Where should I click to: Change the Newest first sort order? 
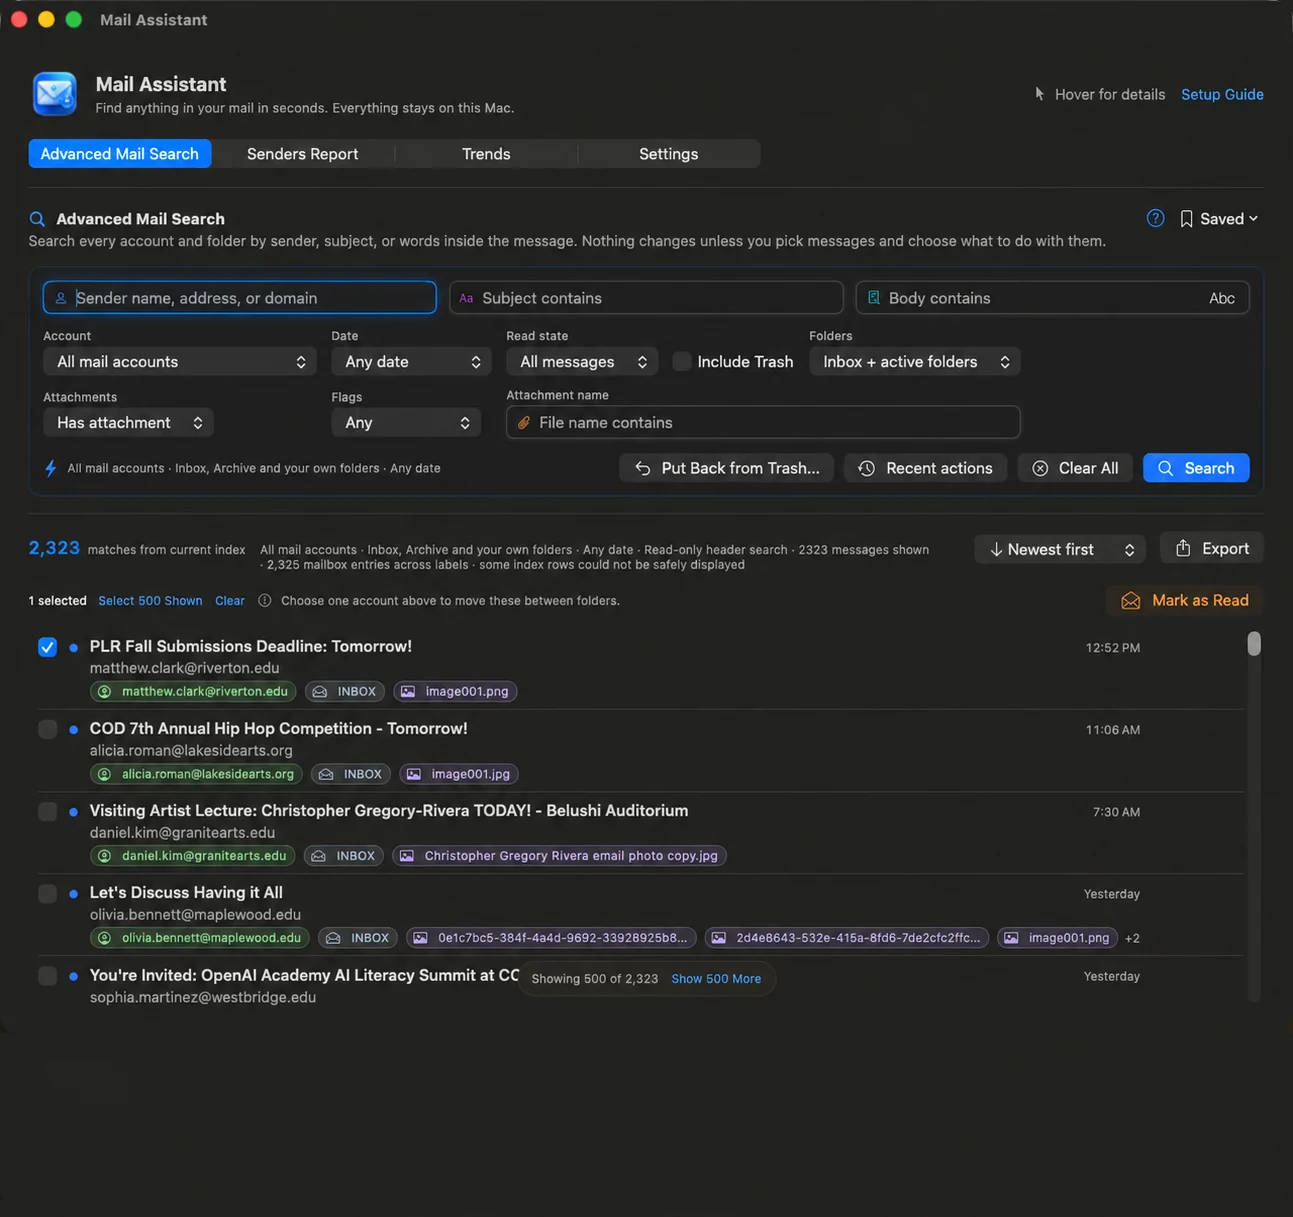click(1060, 549)
